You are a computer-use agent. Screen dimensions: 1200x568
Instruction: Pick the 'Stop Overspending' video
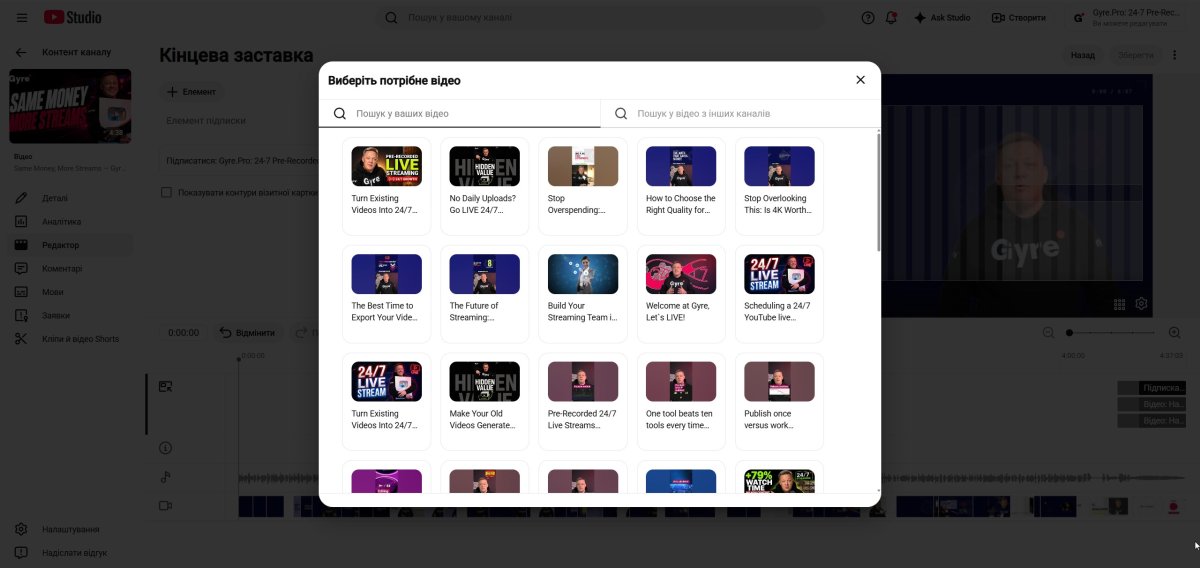(582, 186)
